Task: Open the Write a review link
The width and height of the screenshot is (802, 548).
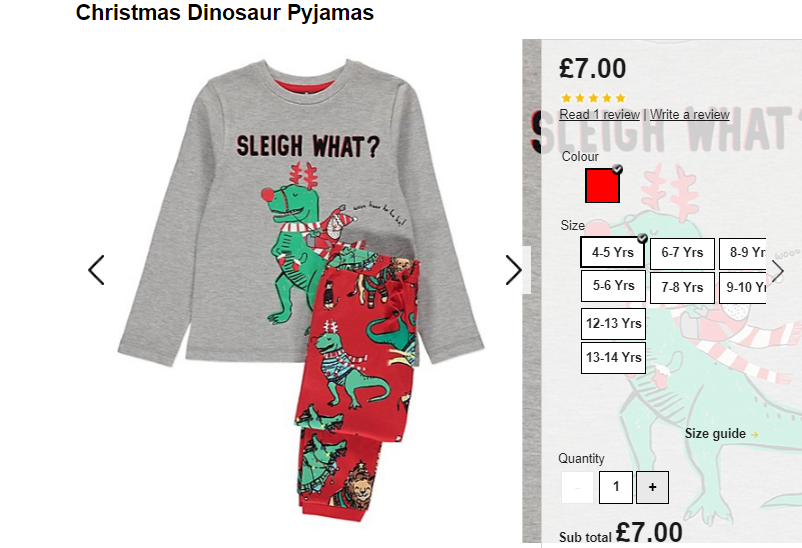Action: point(689,115)
